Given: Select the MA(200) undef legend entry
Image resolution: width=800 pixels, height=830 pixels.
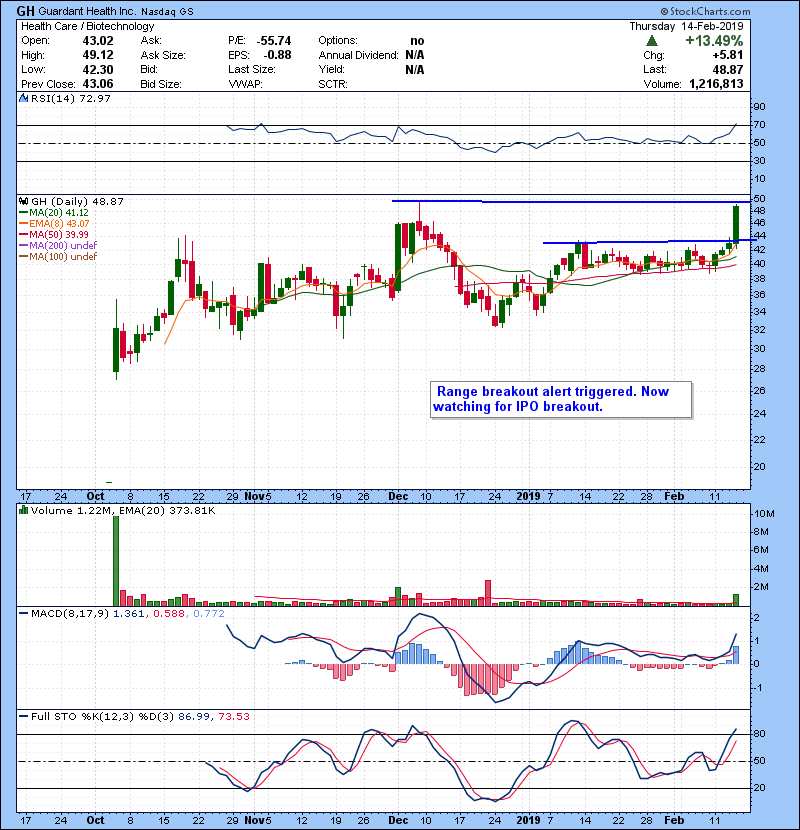Looking at the screenshot, I should pos(58,246).
